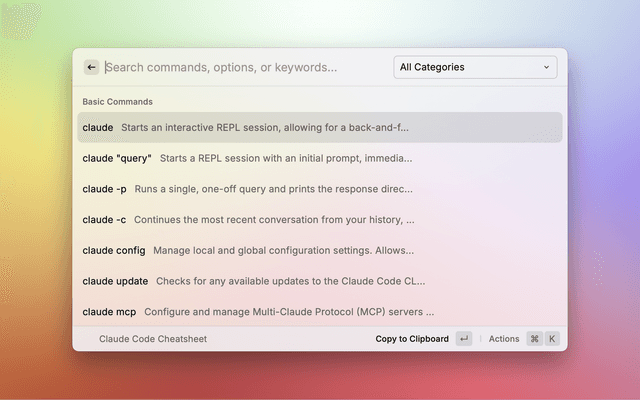Click the description text of claude config
This screenshot has height=400, width=640.
pos(283,250)
